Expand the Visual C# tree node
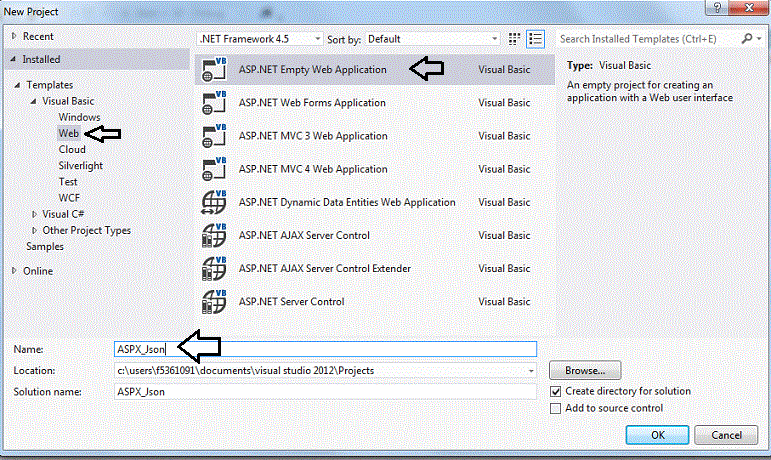 [34, 214]
